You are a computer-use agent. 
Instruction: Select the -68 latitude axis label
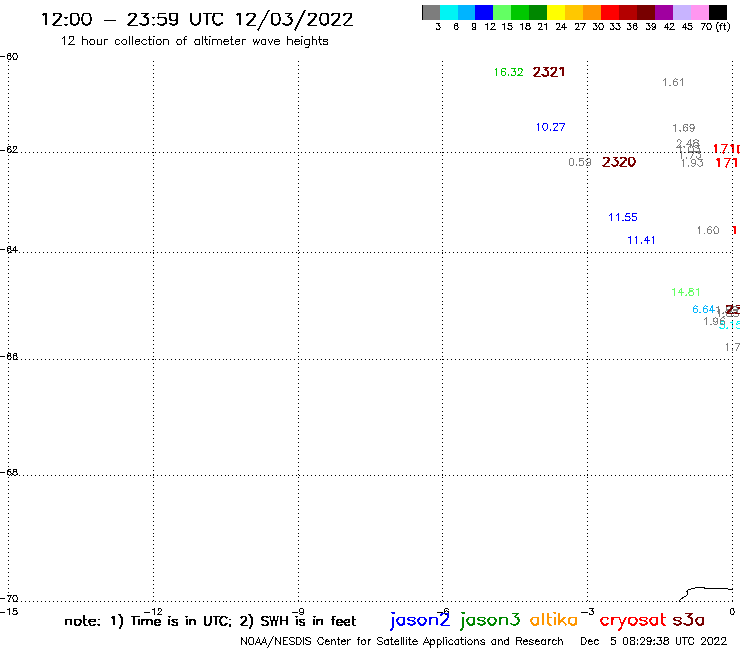point(9,473)
